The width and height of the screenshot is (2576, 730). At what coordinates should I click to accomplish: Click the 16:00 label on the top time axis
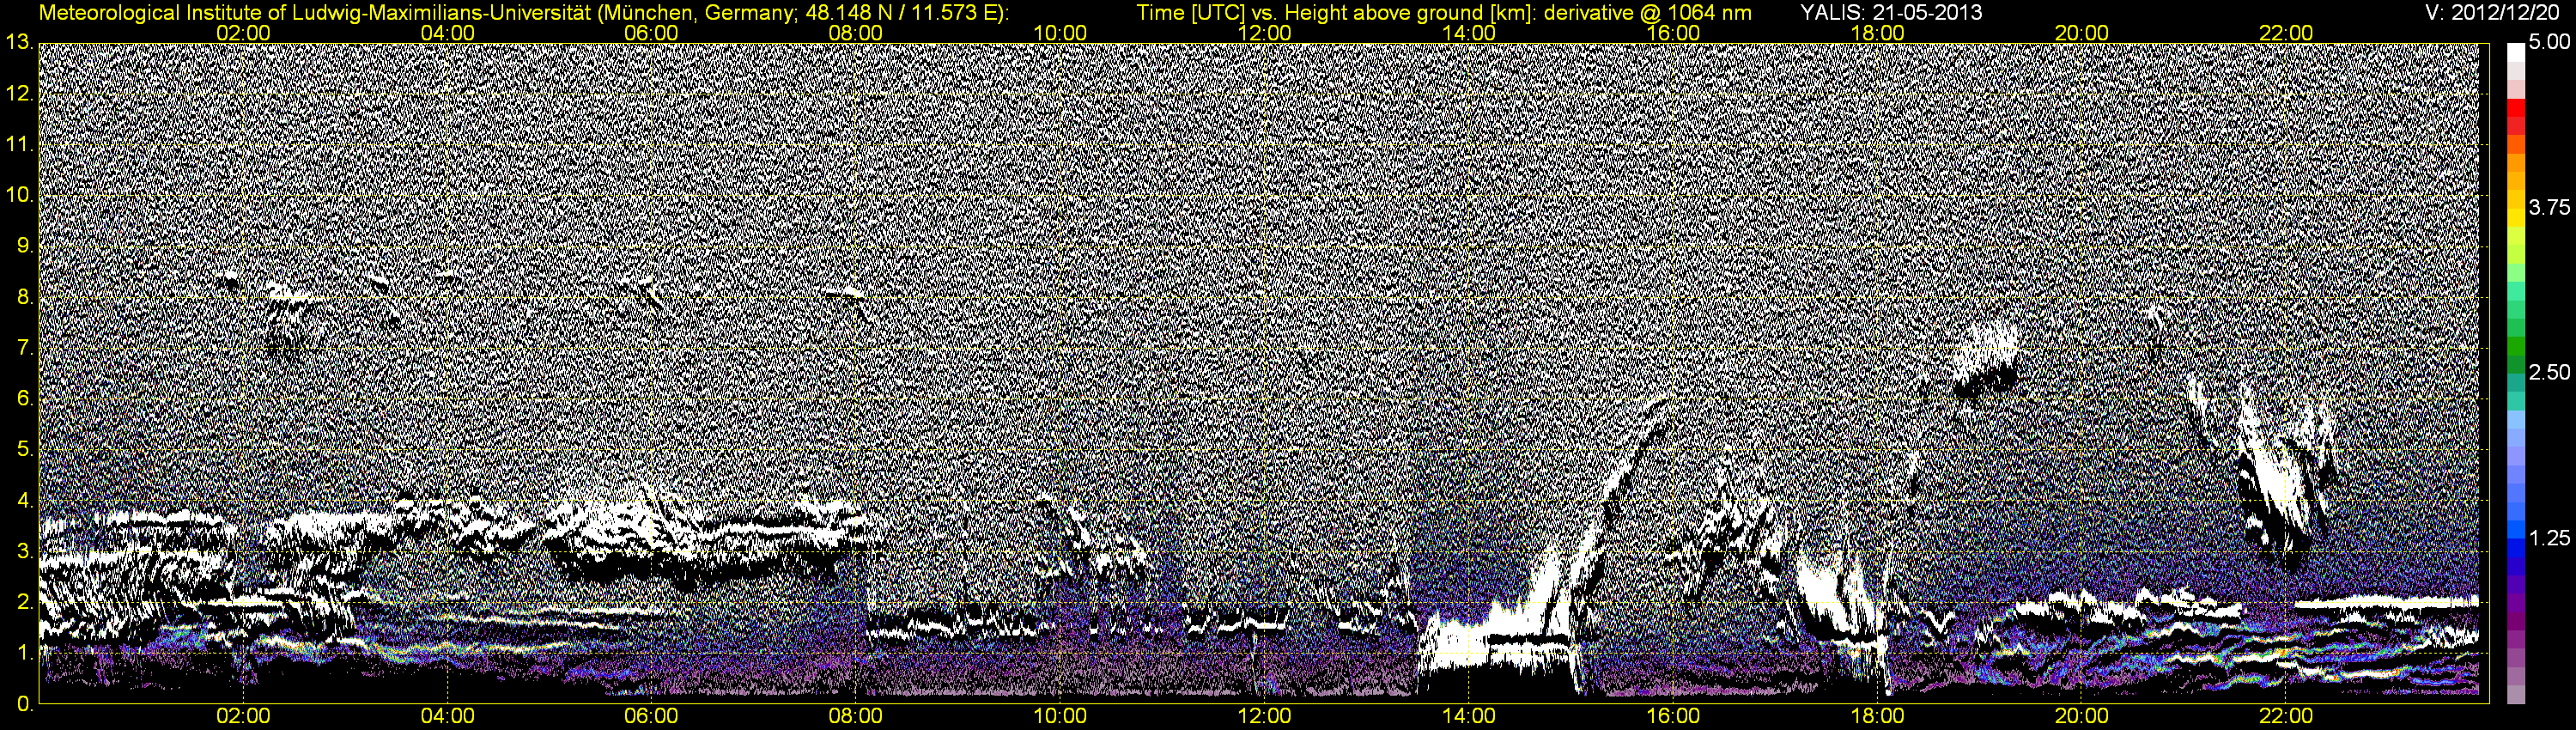[x=1673, y=33]
